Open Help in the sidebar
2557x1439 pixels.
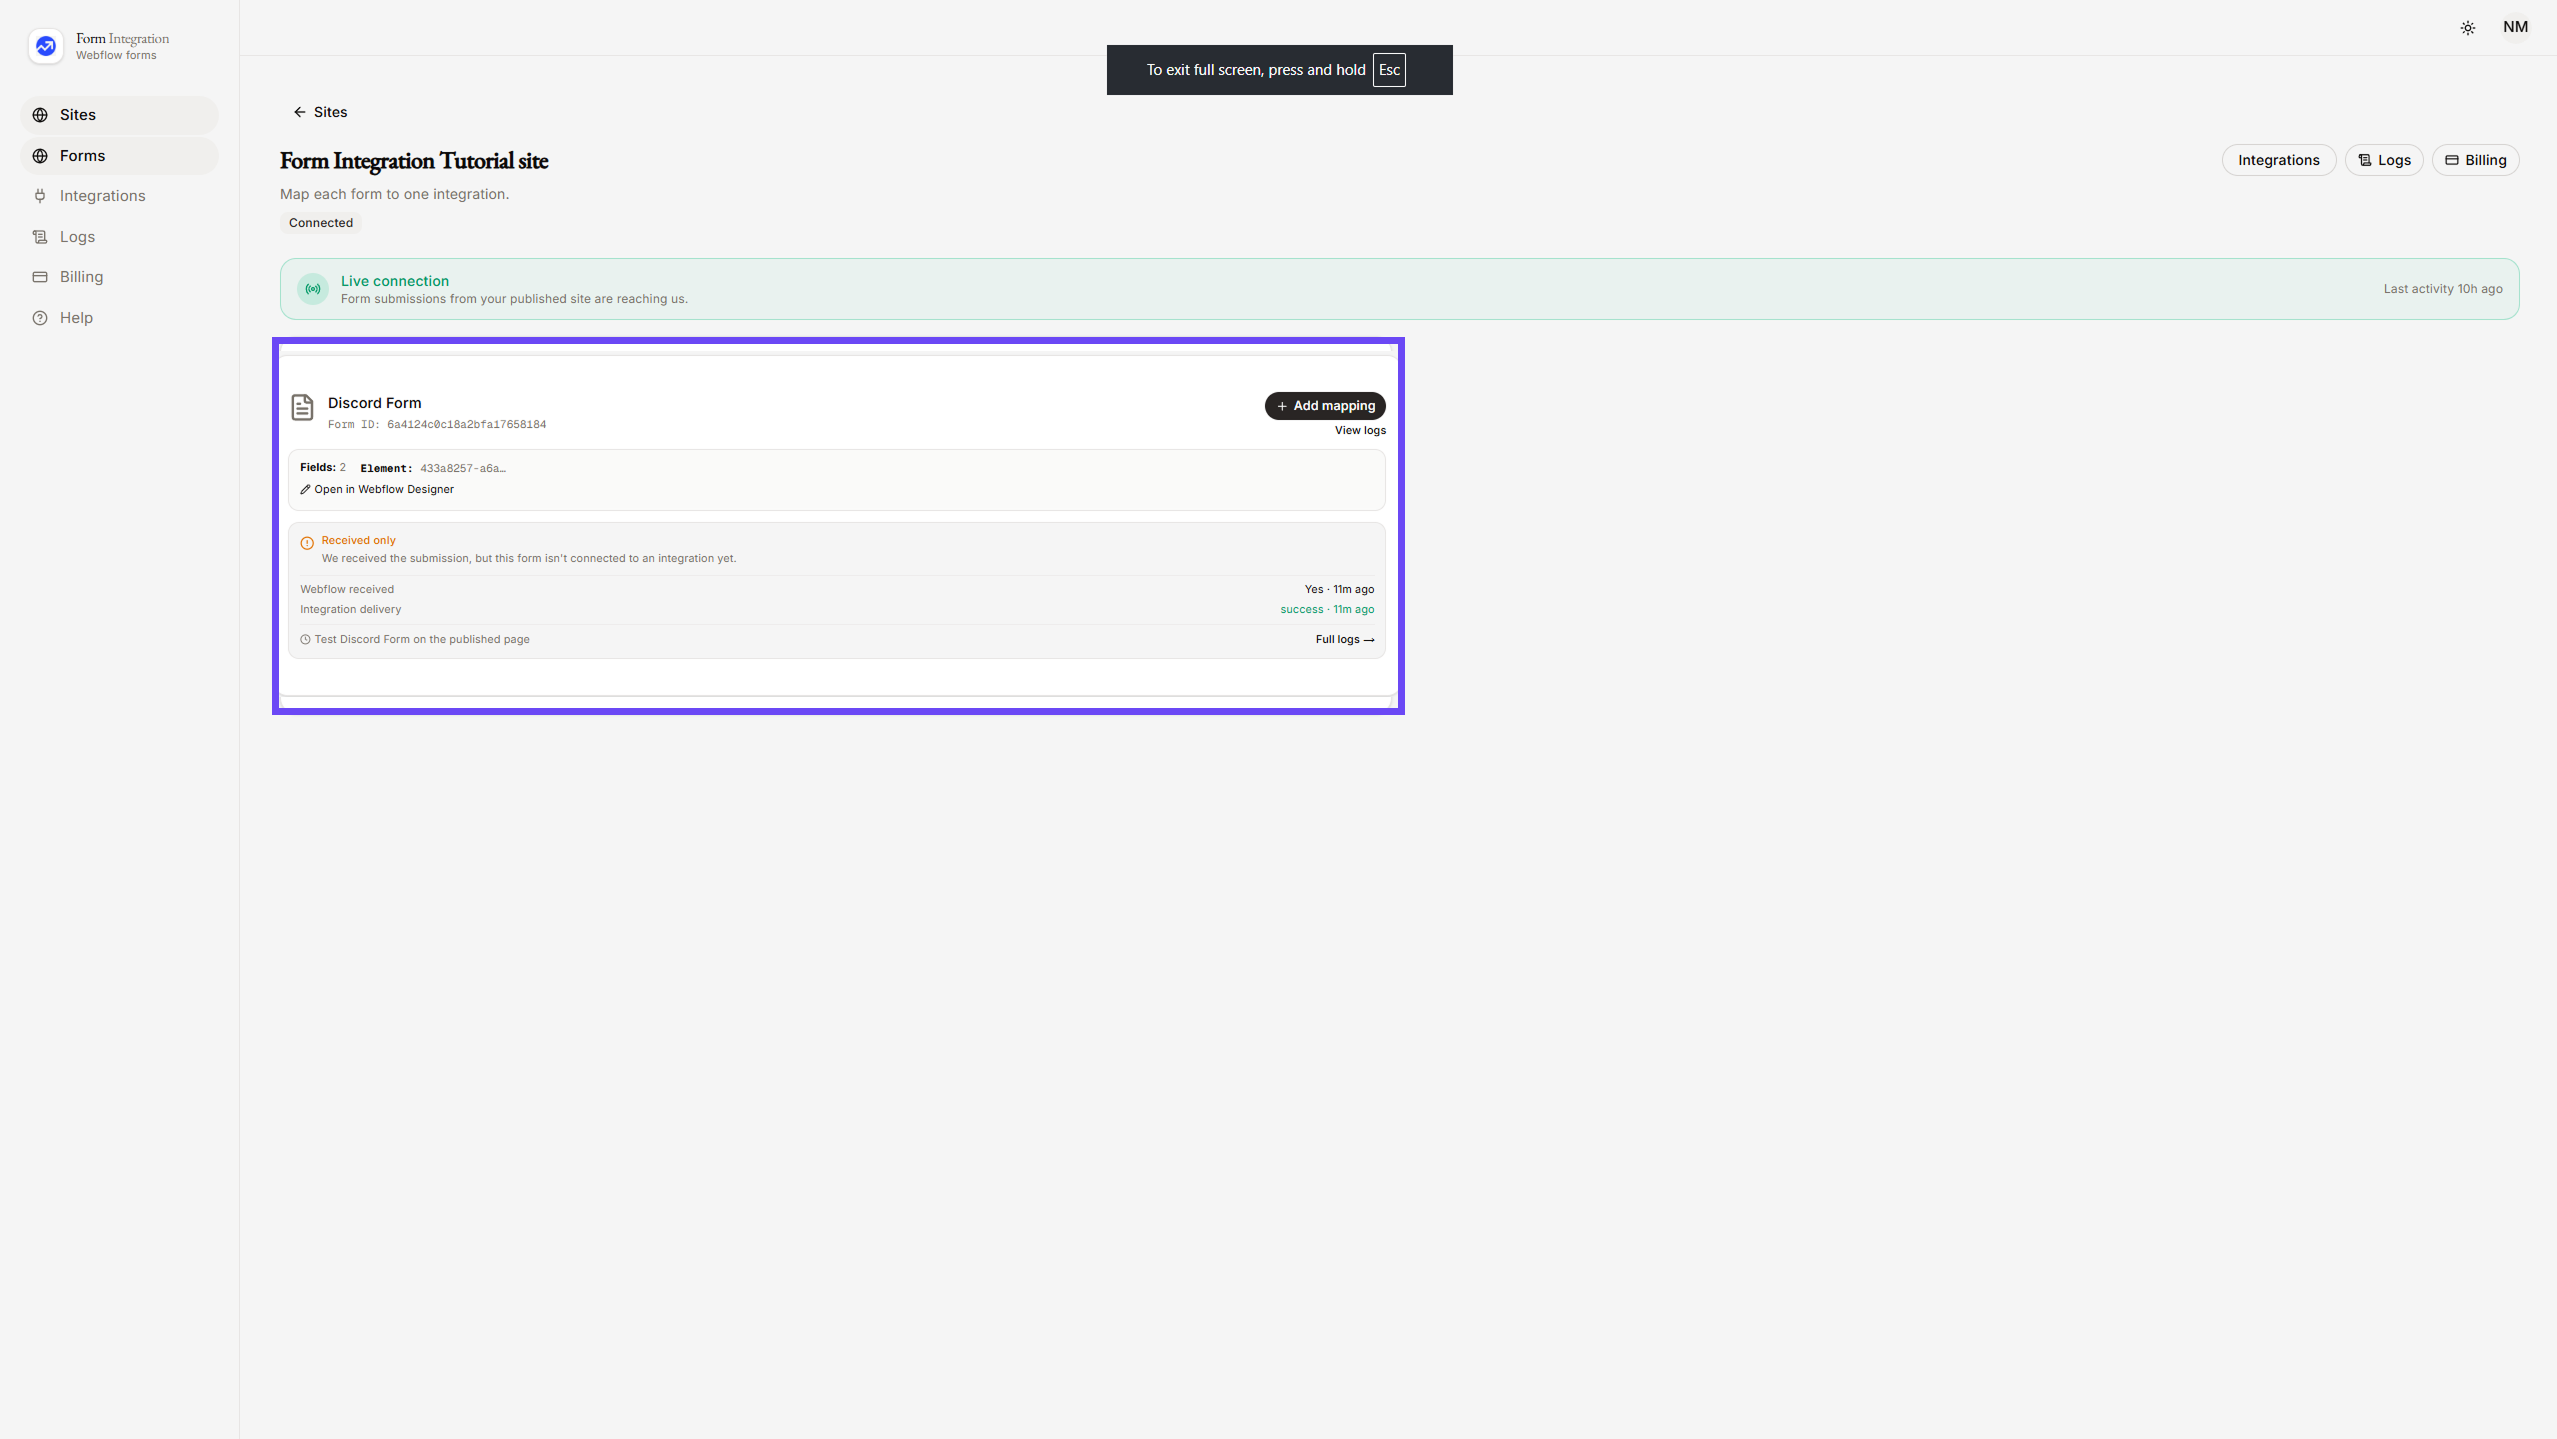pyautogui.click(x=119, y=318)
